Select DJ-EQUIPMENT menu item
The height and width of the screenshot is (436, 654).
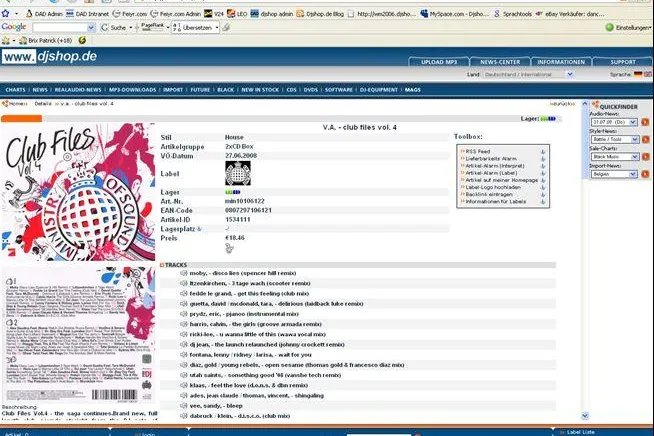(x=379, y=90)
